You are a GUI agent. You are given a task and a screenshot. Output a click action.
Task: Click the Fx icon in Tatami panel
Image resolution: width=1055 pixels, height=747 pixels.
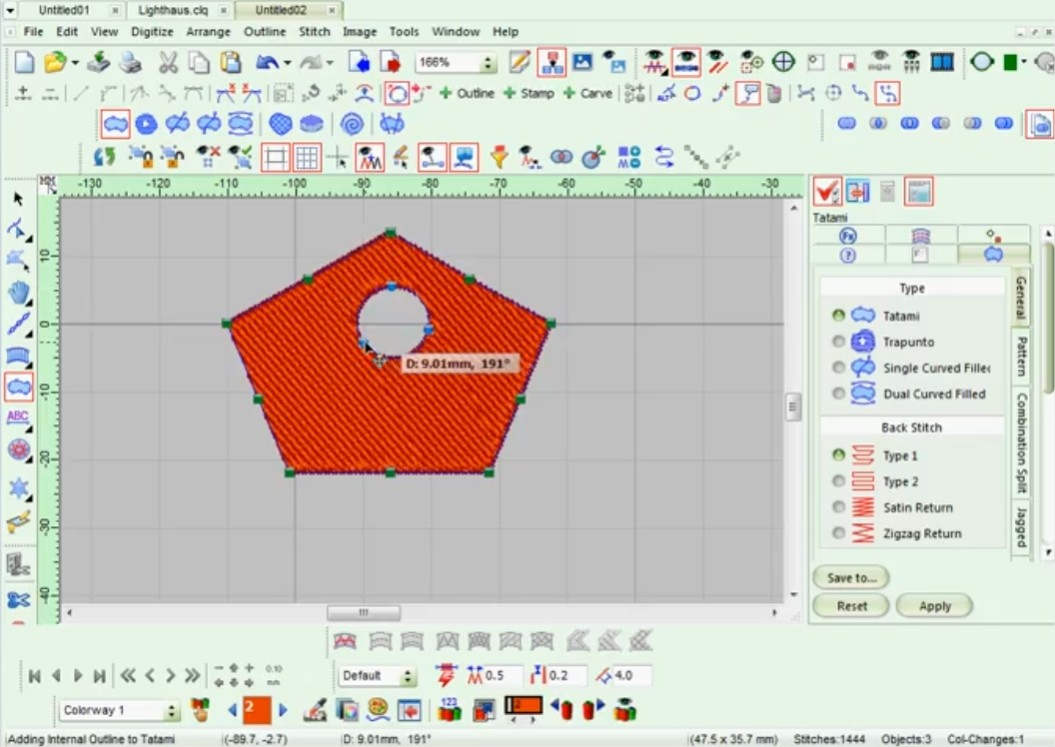click(x=848, y=236)
